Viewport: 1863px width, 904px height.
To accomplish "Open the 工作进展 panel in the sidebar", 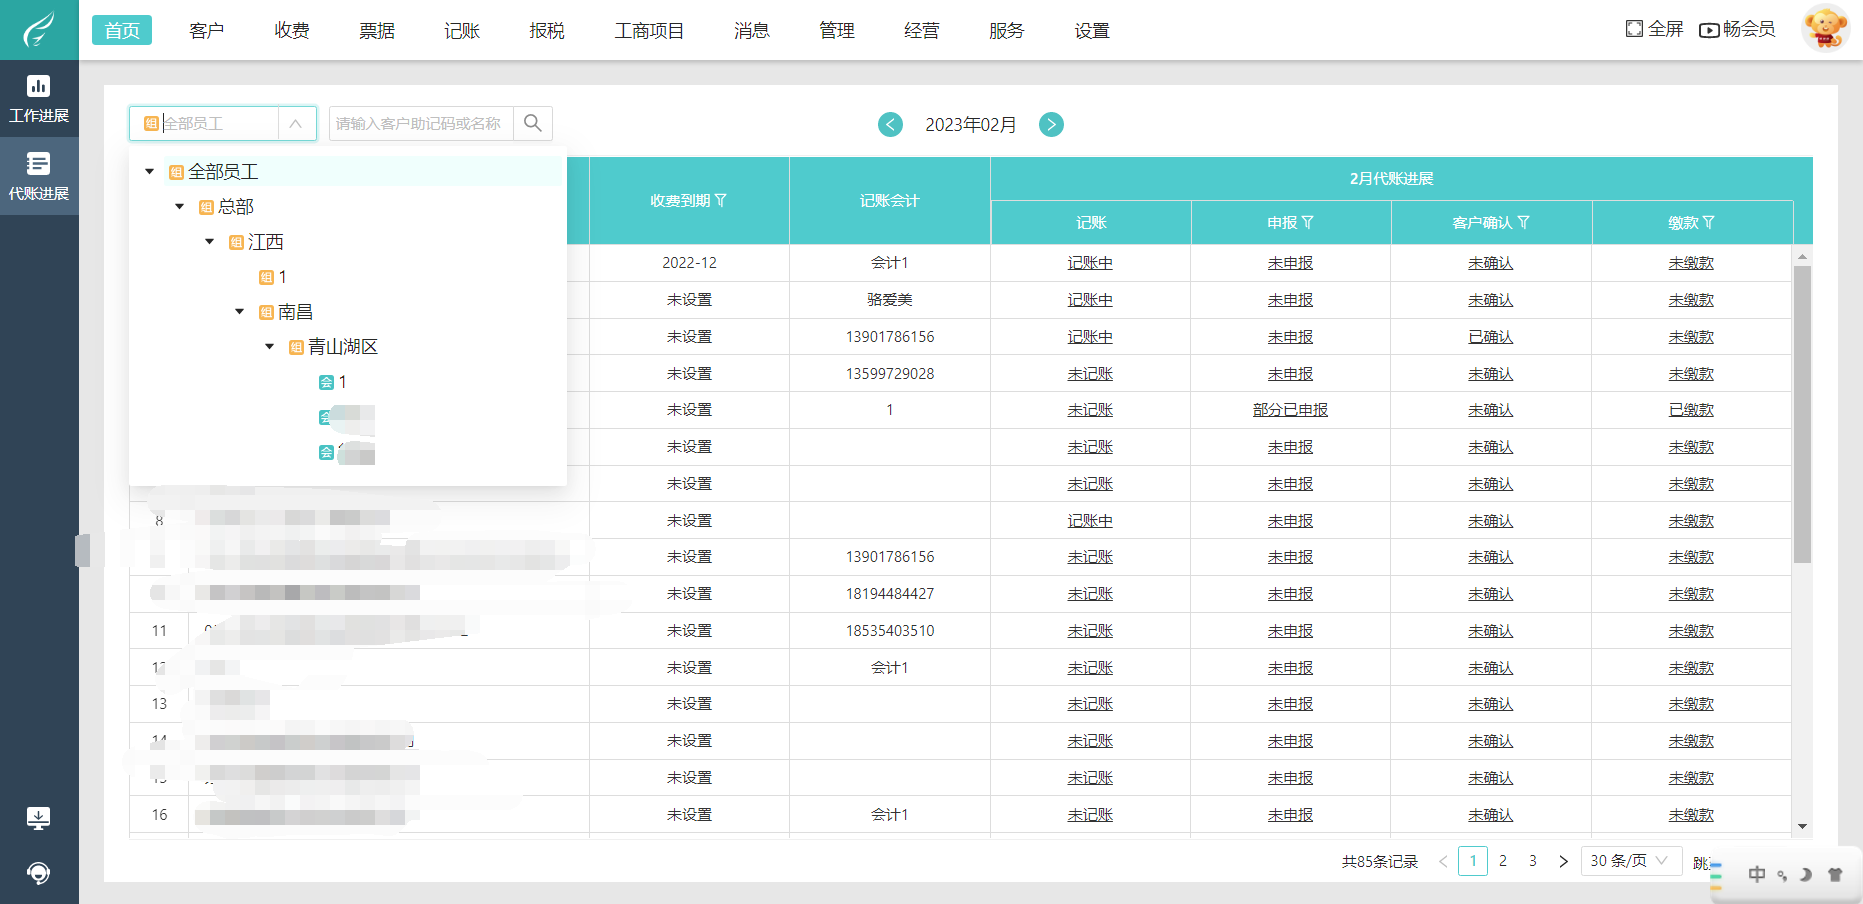I will [x=39, y=97].
